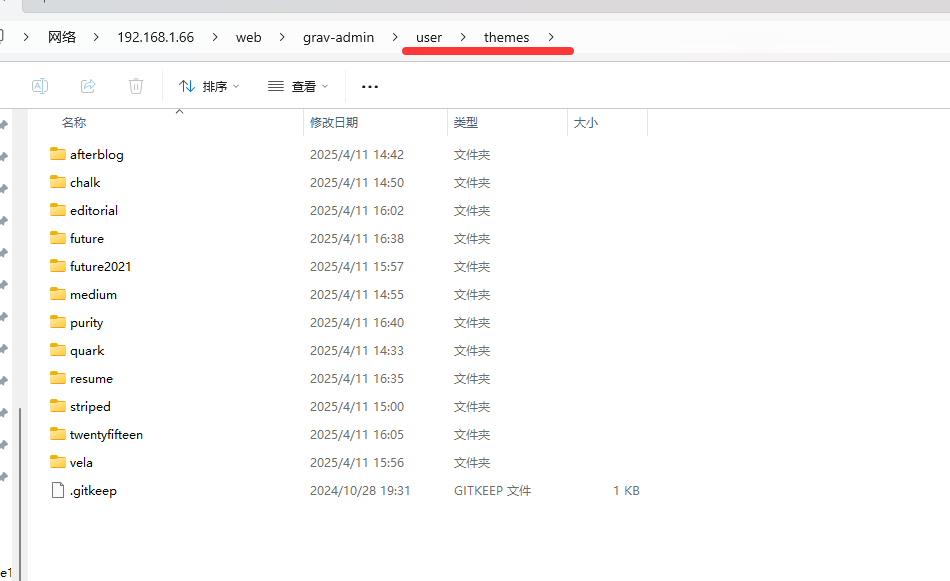The width and height of the screenshot is (950, 581).
Task: Select the purity folder name
Action: coord(87,323)
